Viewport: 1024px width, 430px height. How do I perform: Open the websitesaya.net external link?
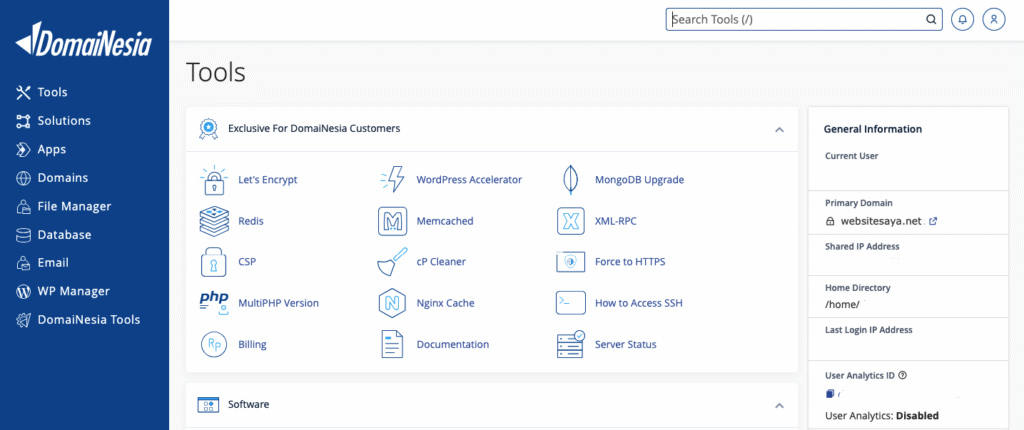pyautogui.click(x=933, y=221)
